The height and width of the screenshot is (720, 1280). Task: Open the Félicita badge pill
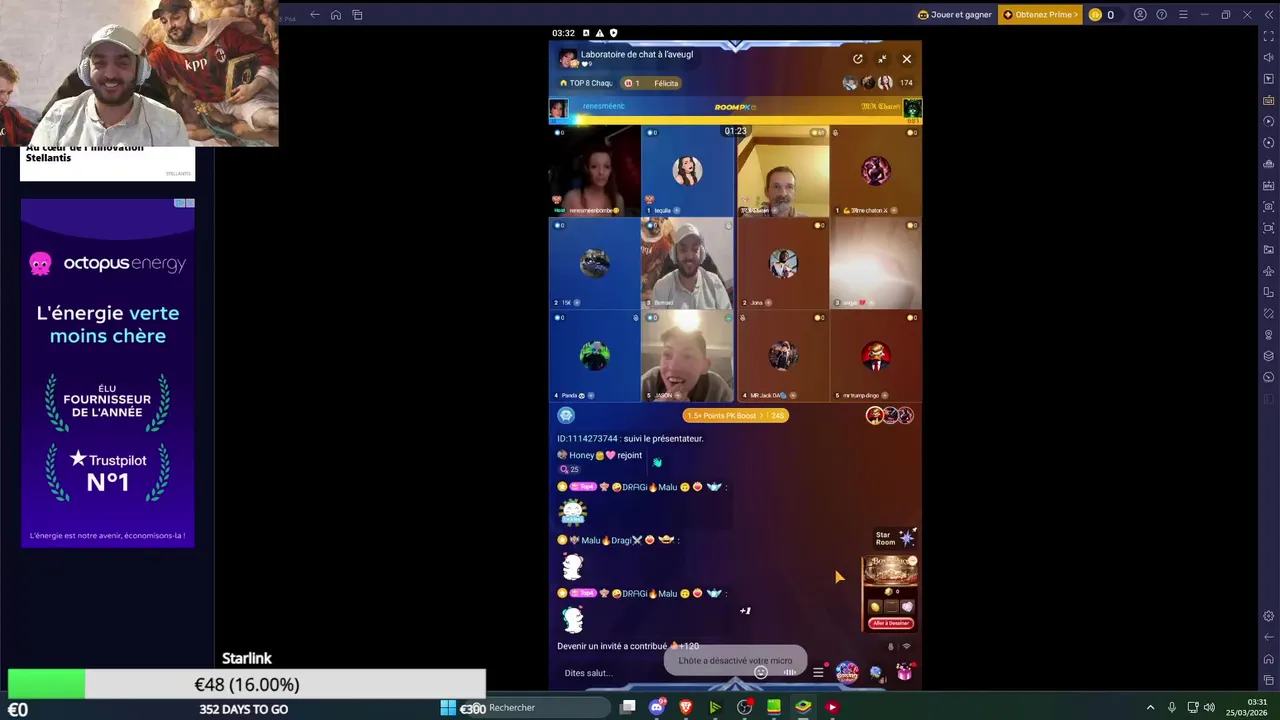(x=652, y=83)
